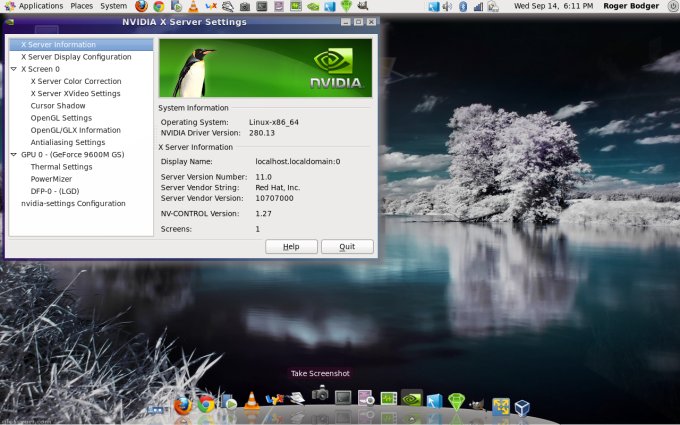Open VirtualBox cube icon in the dock

522,407
